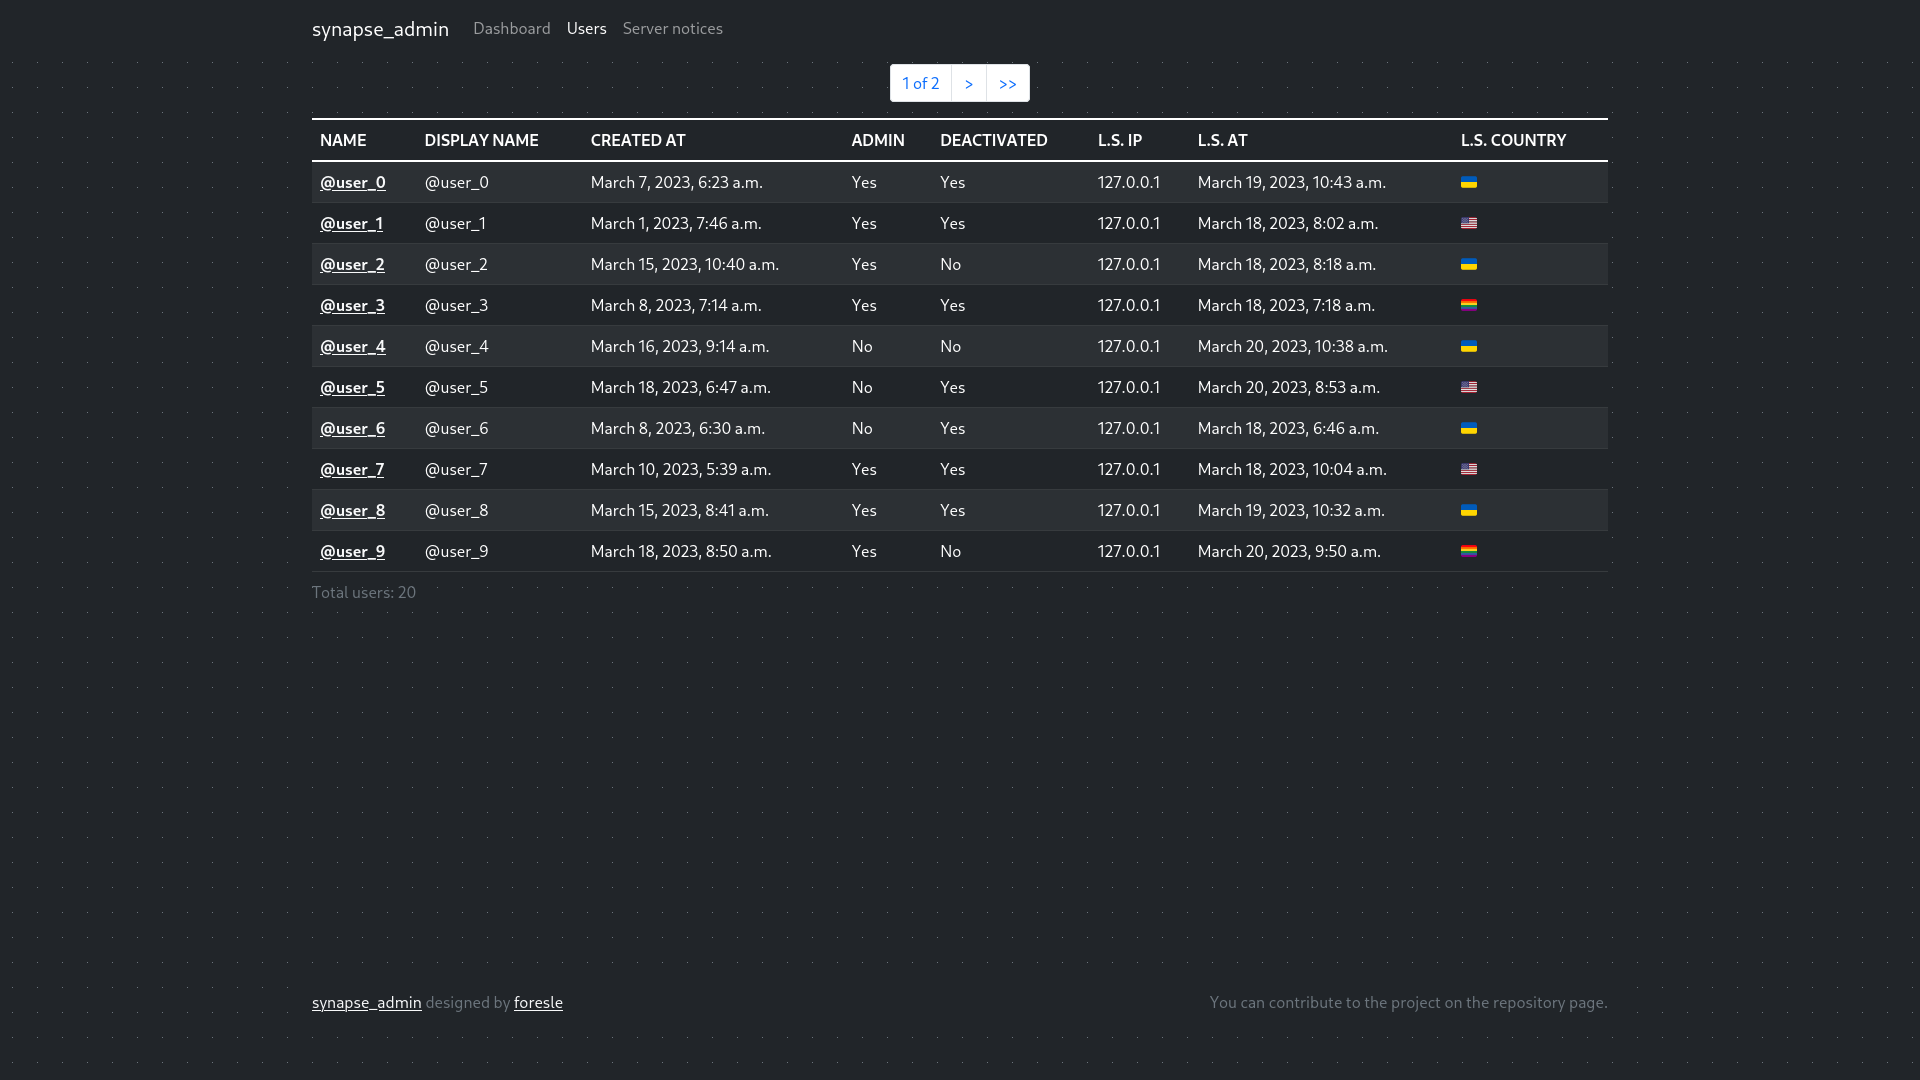Screen dimensions: 1920x1080
Task: Go to next page with > button
Action: click(968, 83)
